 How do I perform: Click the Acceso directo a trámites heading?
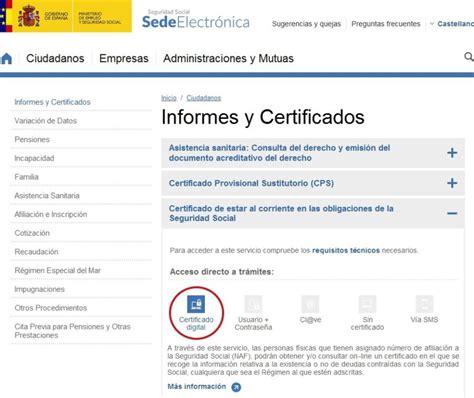point(222,272)
